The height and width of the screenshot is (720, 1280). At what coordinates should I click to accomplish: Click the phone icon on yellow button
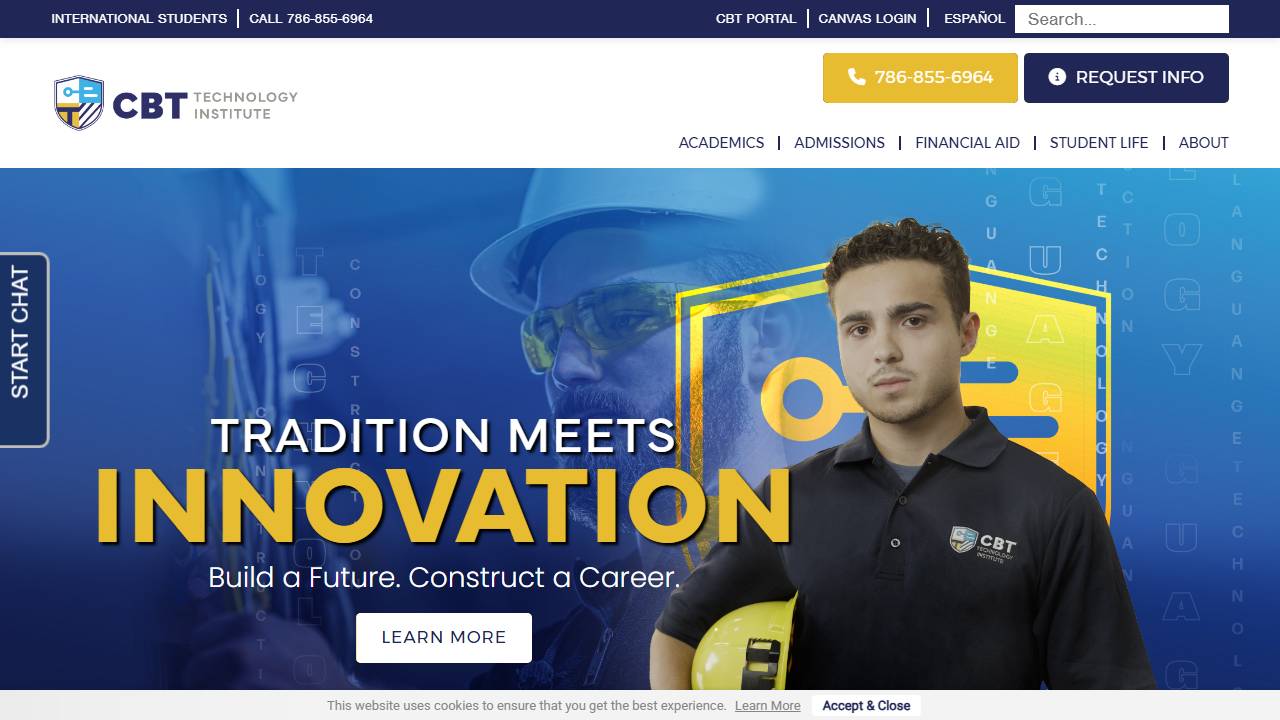click(856, 77)
